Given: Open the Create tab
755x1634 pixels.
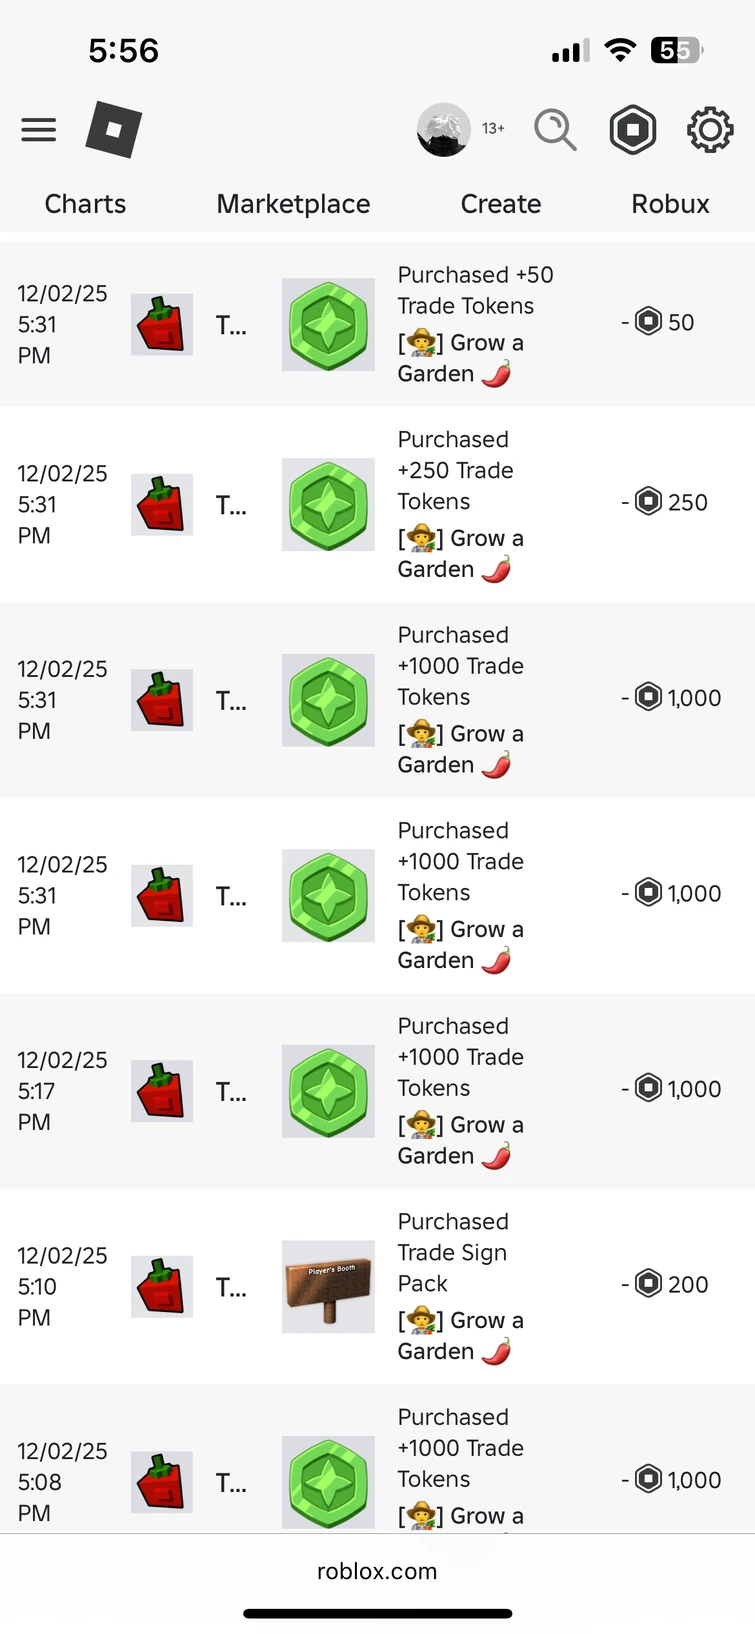Looking at the screenshot, I should click(500, 204).
